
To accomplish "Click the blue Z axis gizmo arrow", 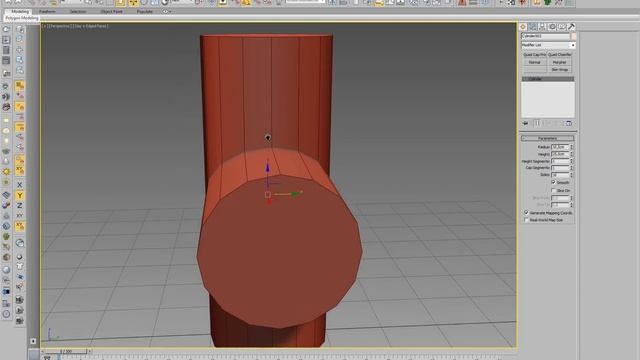I will 267,167.
